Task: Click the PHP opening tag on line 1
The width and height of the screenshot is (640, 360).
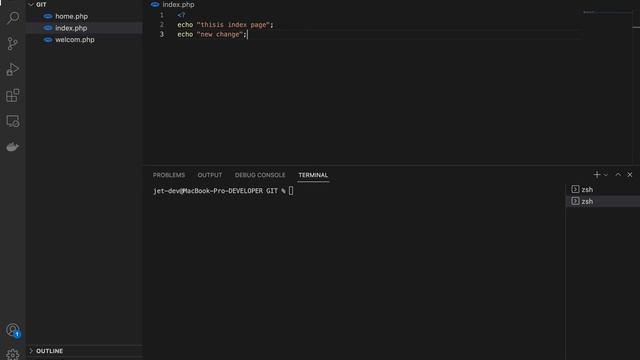Action: pos(181,15)
